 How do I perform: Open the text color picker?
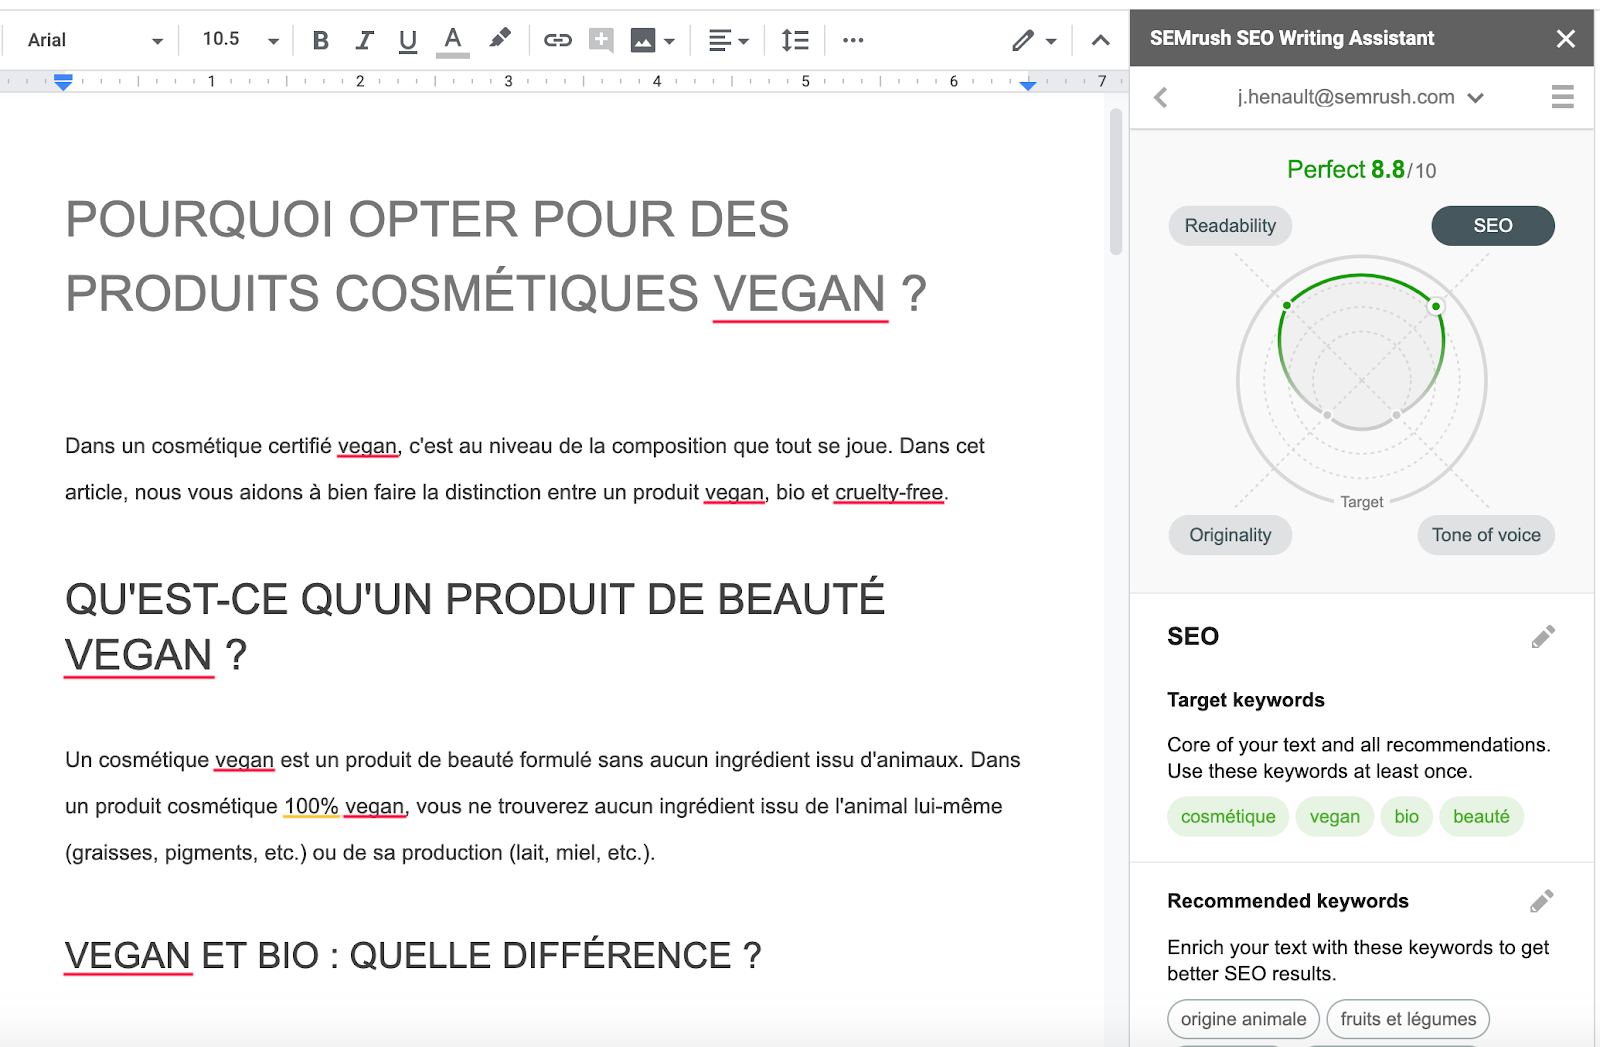(453, 40)
